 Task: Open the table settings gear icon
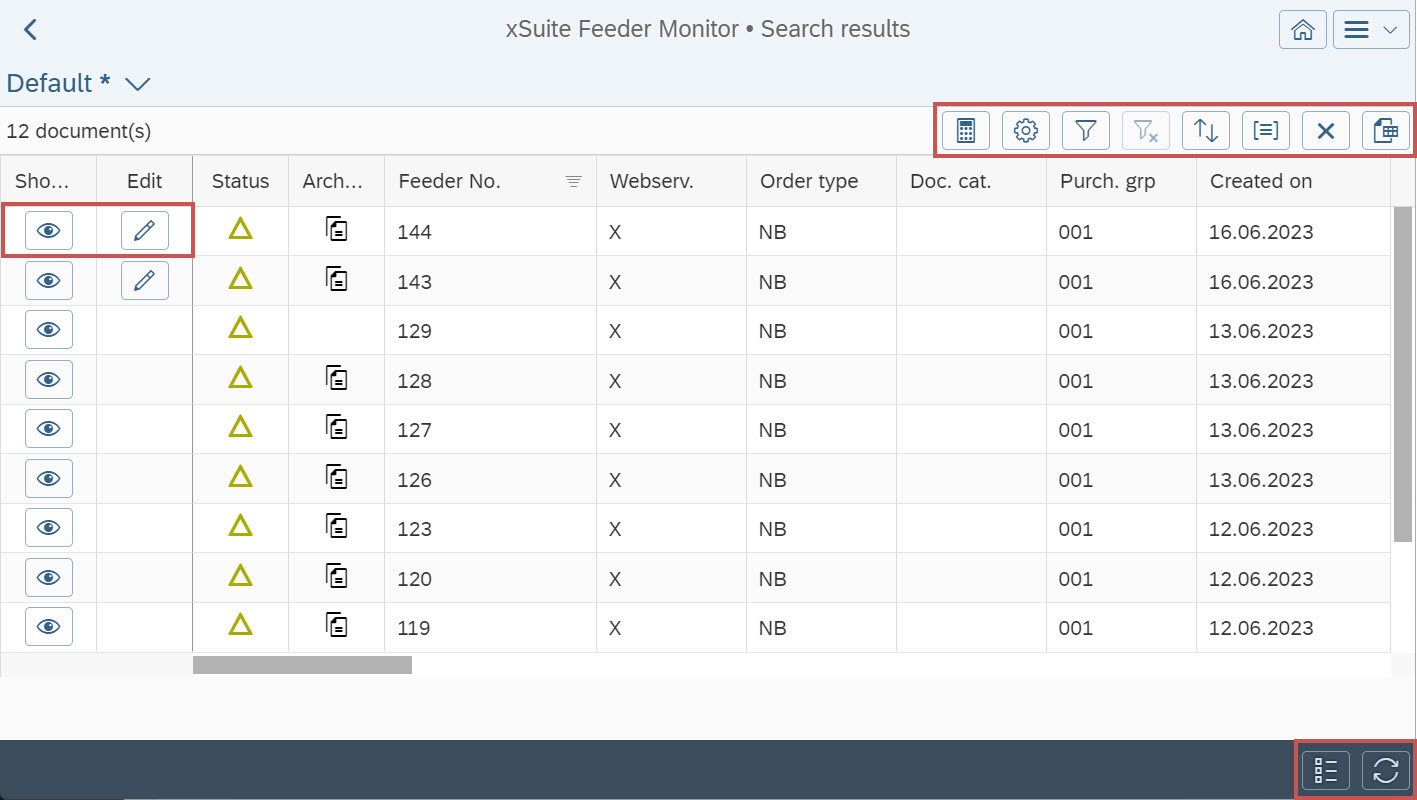(1025, 130)
